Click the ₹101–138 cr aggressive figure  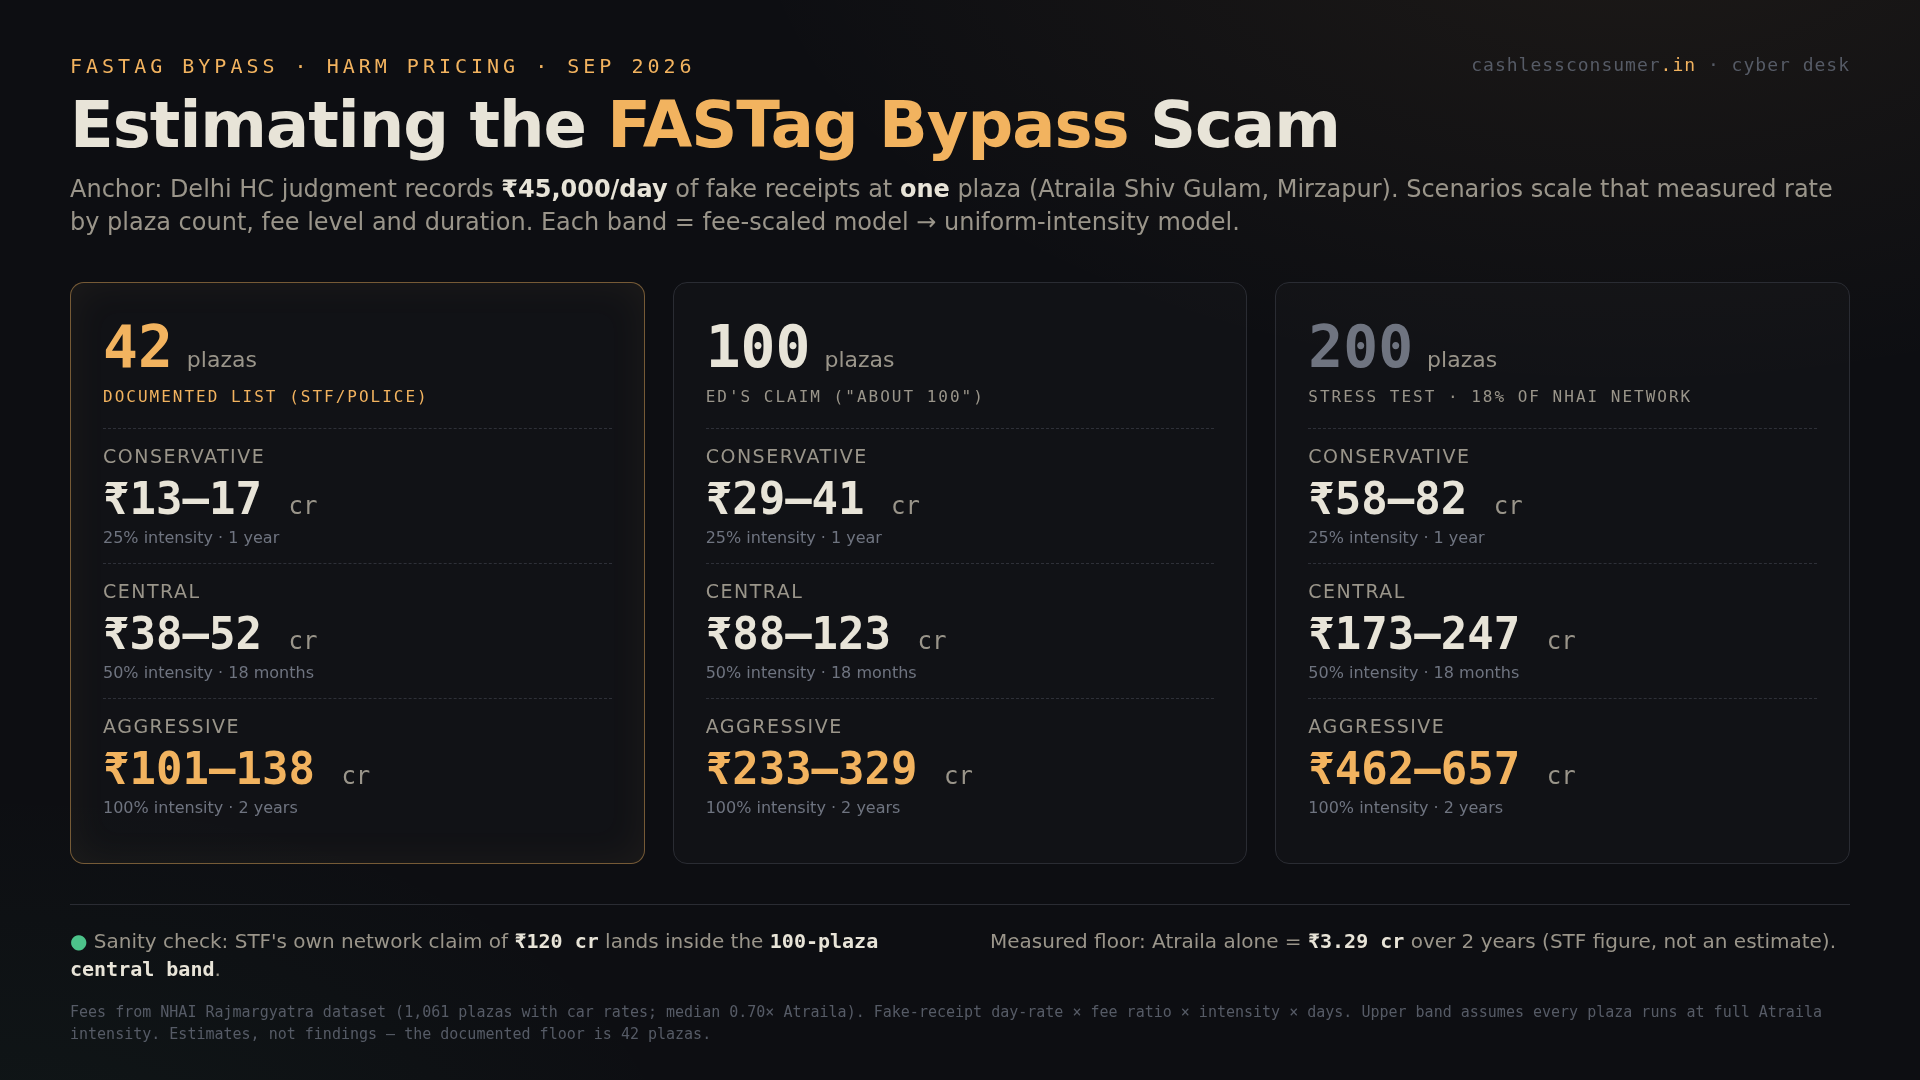point(237,769)
